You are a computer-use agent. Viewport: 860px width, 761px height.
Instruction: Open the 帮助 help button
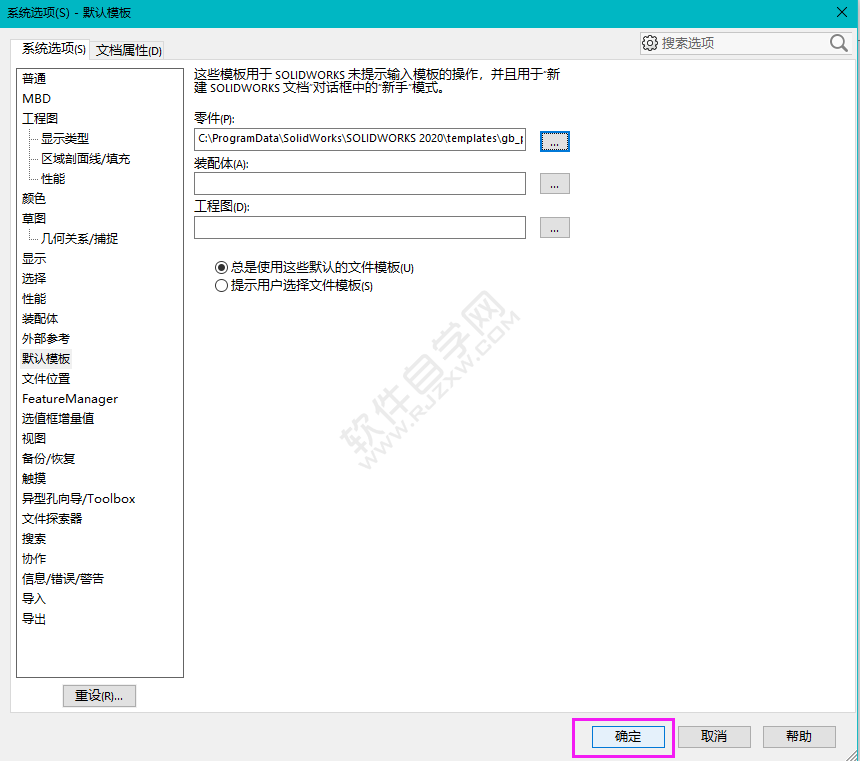(x=799, y=736)
